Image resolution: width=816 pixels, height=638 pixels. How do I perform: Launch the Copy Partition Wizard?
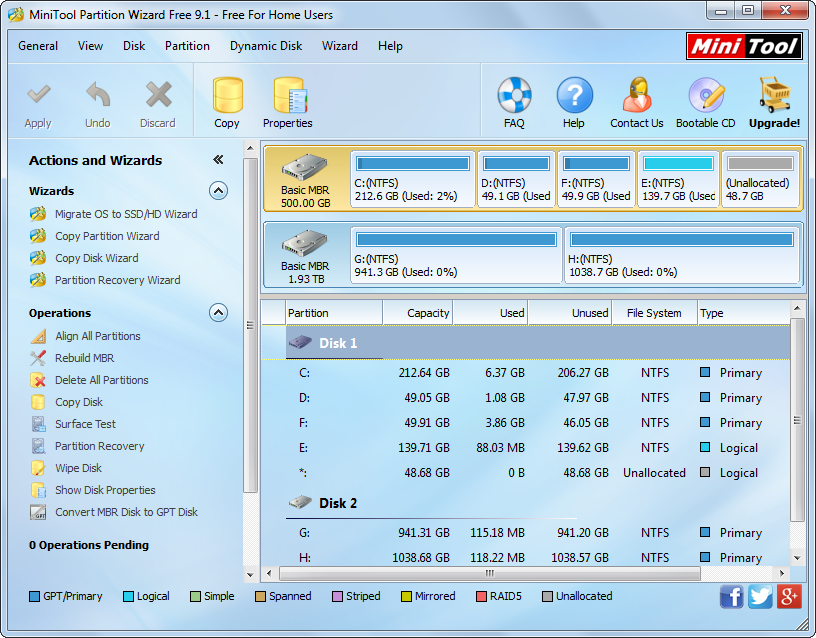click(107, 236)
